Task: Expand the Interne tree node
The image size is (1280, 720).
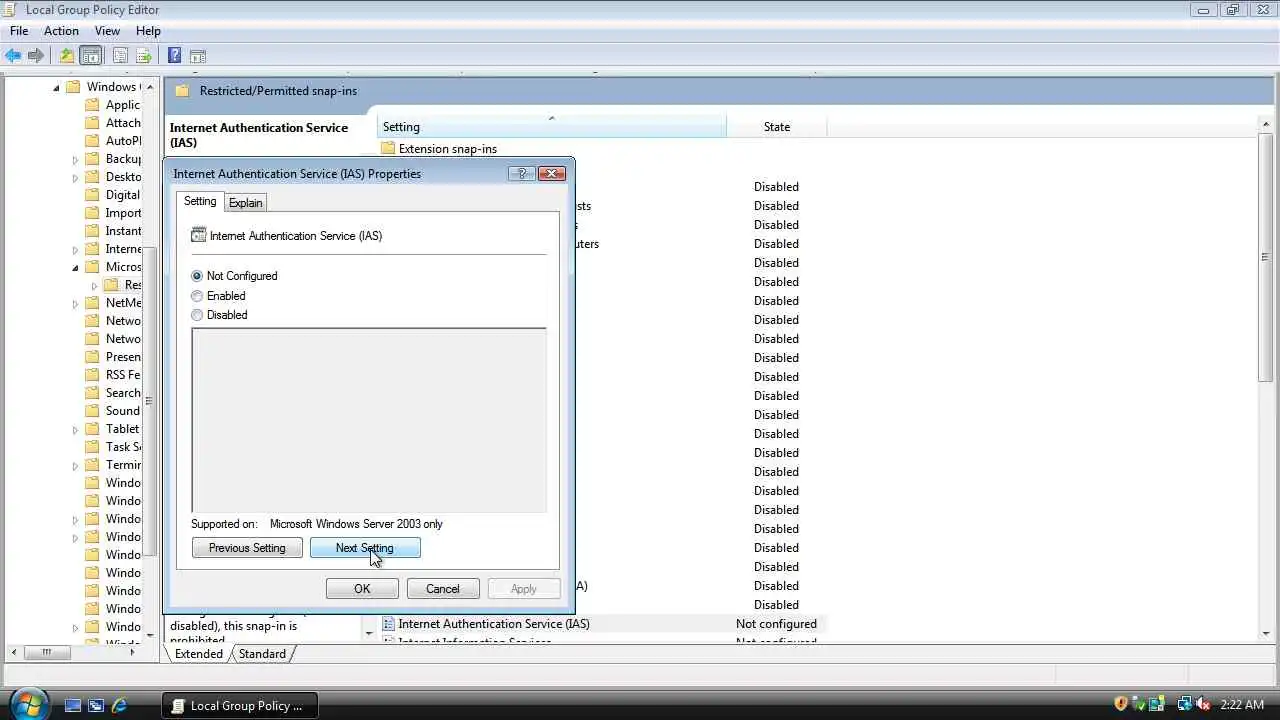Action: pos(75,249)
